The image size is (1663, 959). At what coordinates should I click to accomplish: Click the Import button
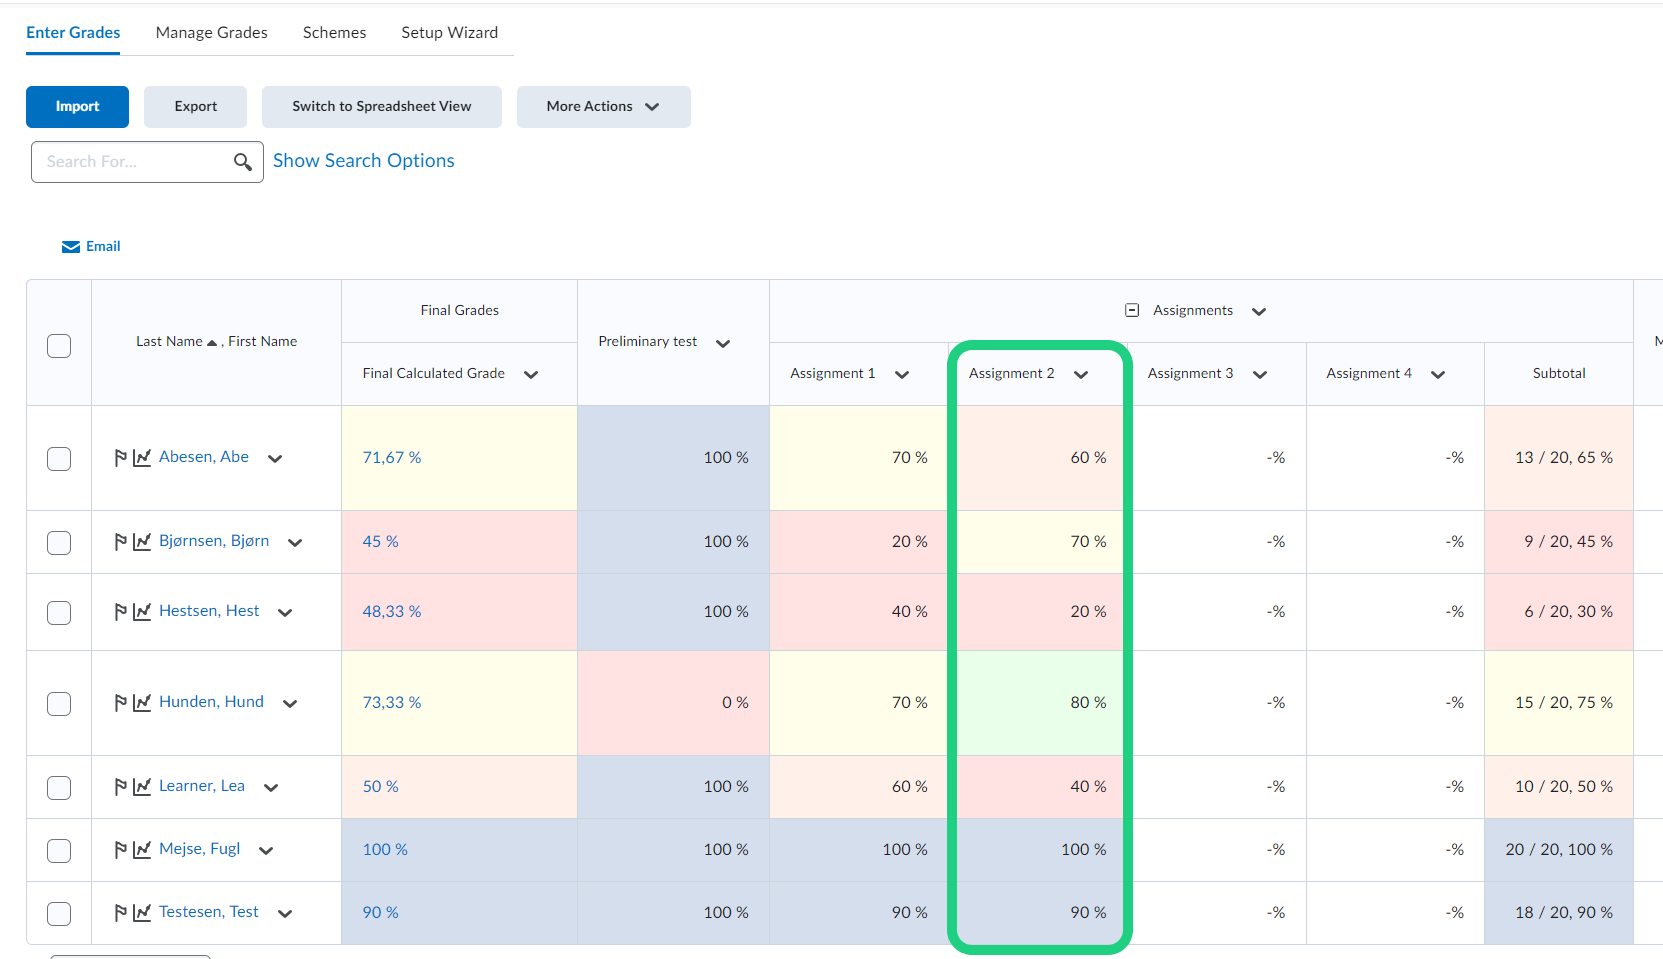[77, 107]
